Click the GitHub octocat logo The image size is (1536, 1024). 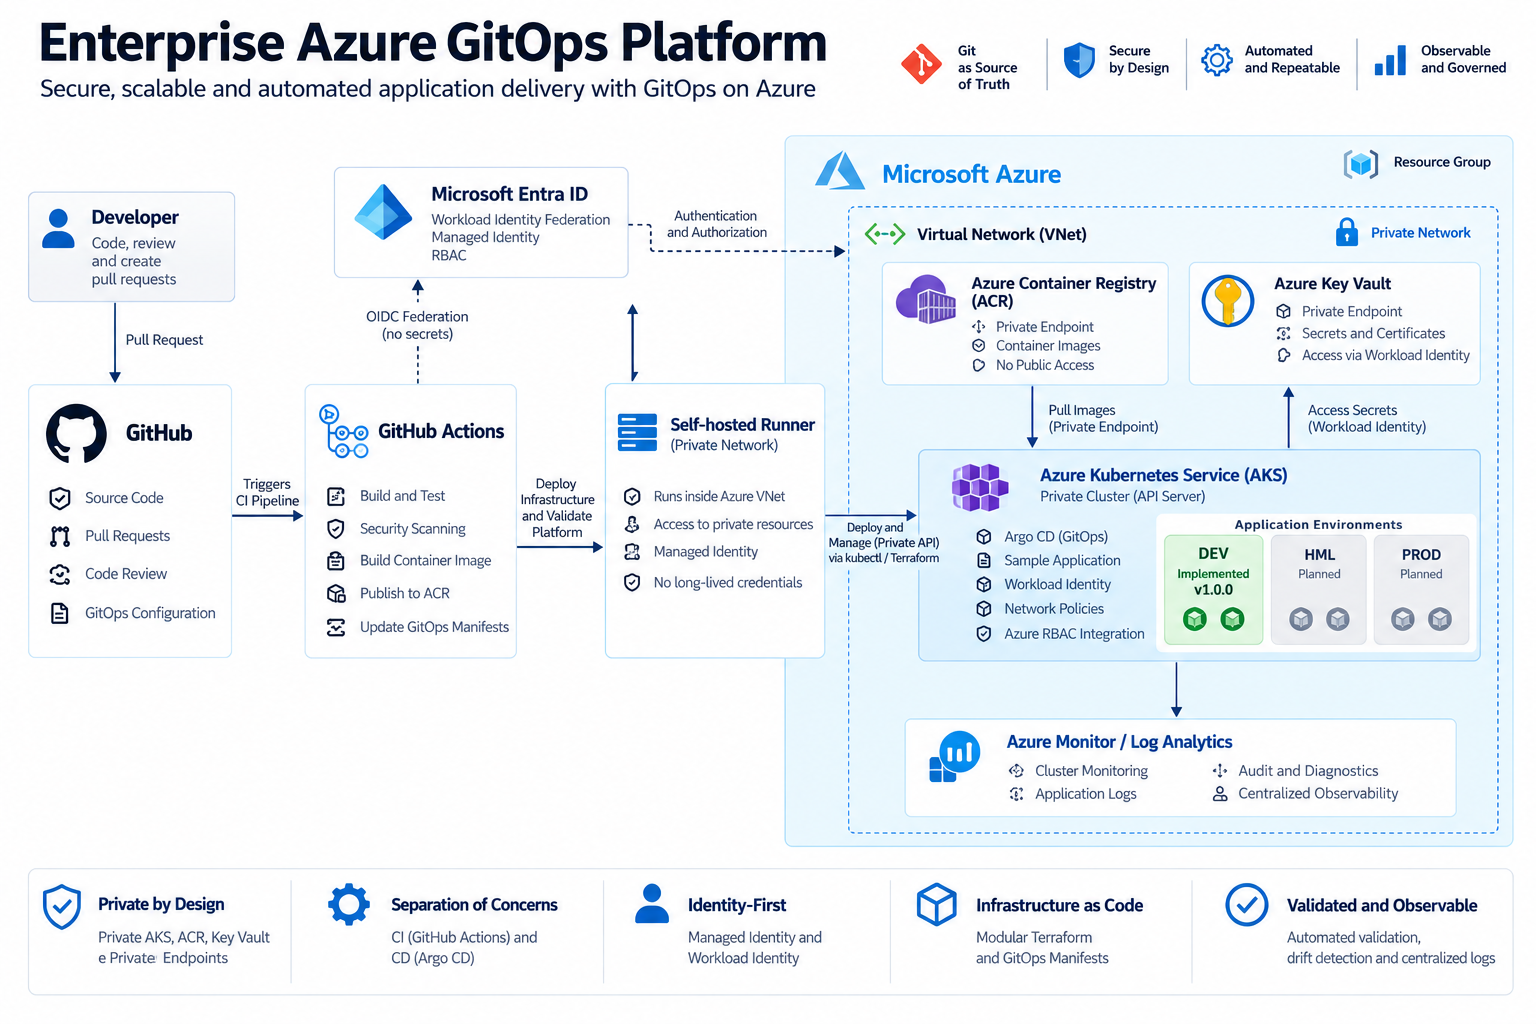tap(76, 433)
